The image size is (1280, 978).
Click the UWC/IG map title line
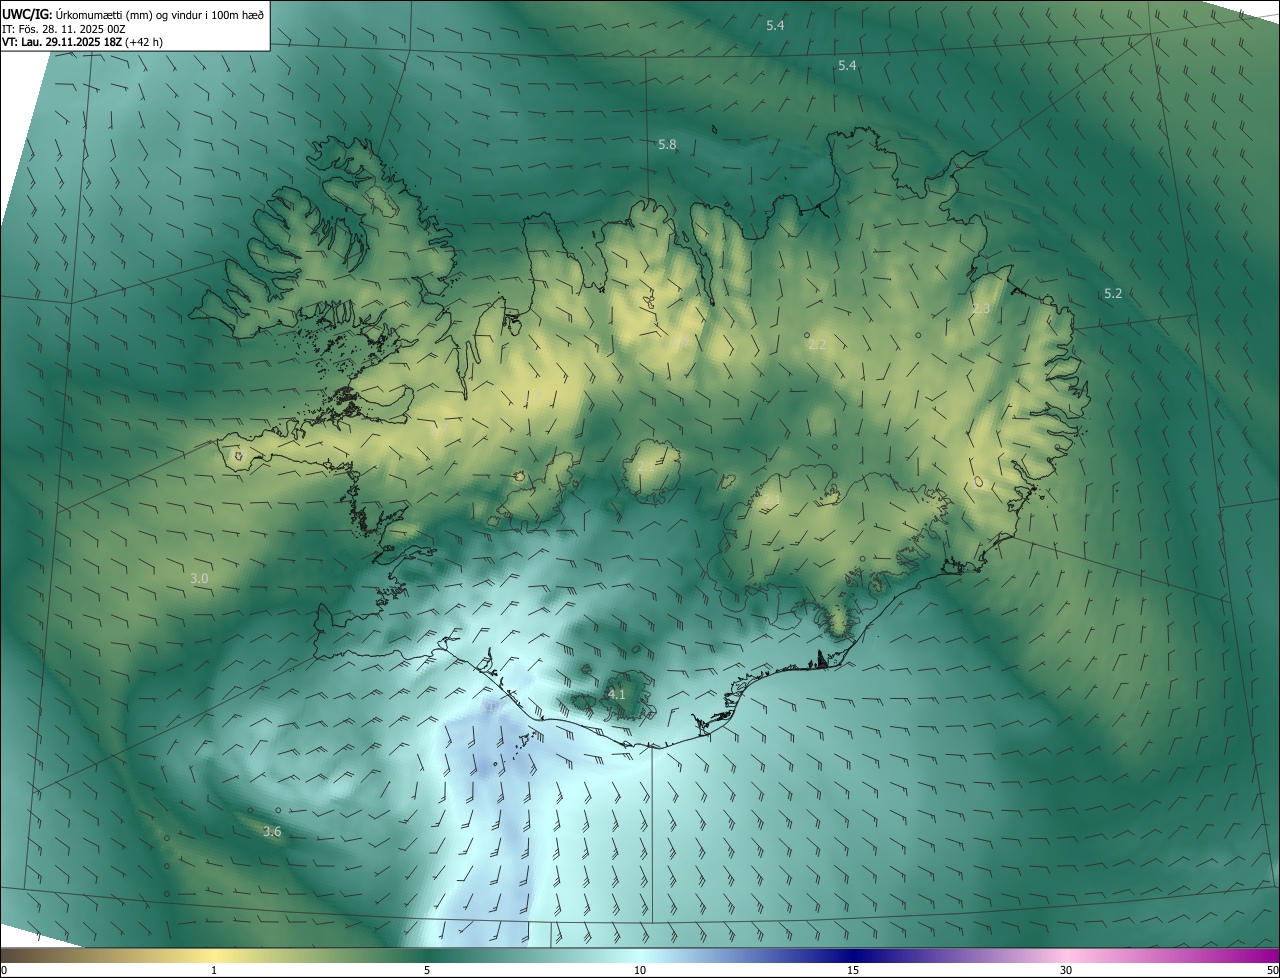tap(133, 14)
